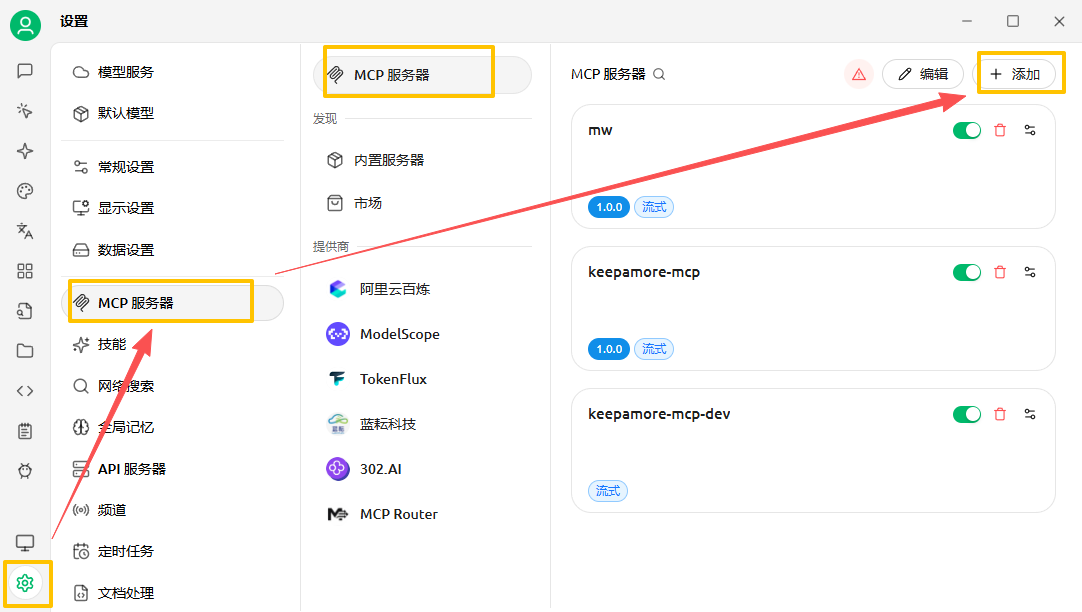Toggle the keepamore-mcp-dev server switch

(x=967, y=415)
